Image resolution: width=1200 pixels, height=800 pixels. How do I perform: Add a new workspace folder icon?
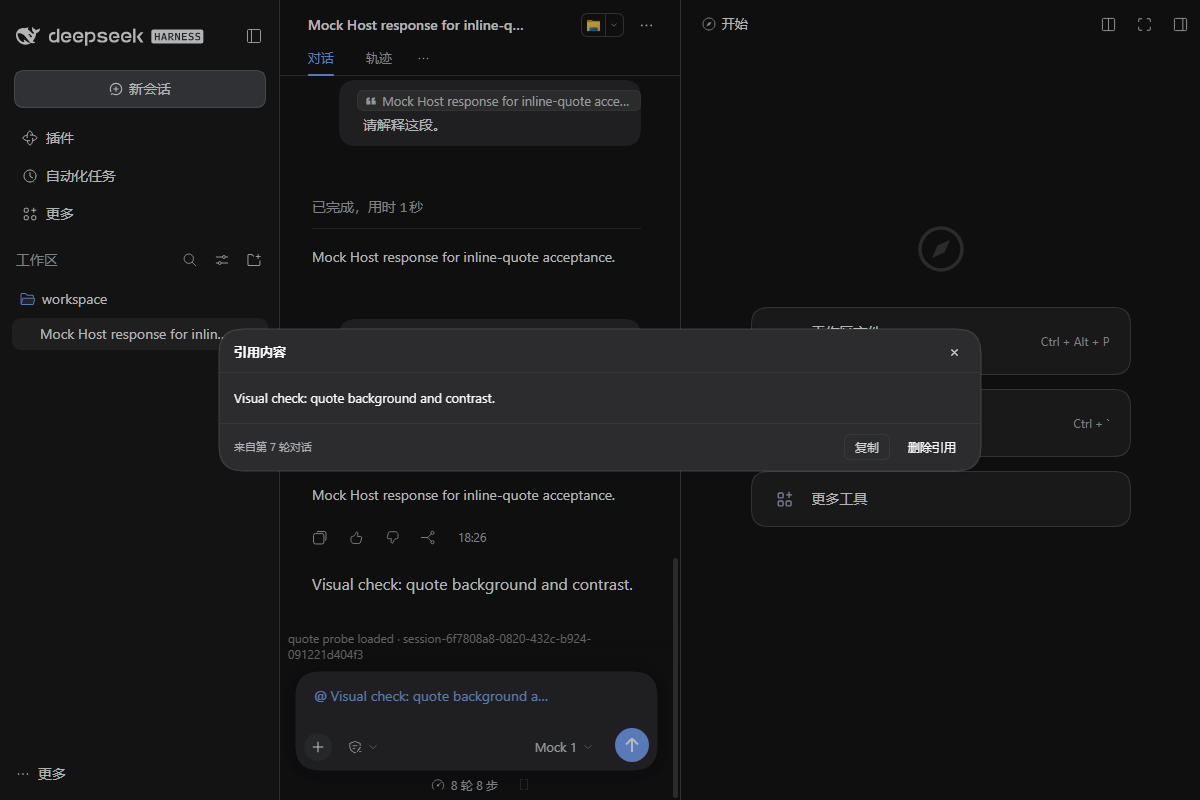pyautogui.click(x=254, y=260)
